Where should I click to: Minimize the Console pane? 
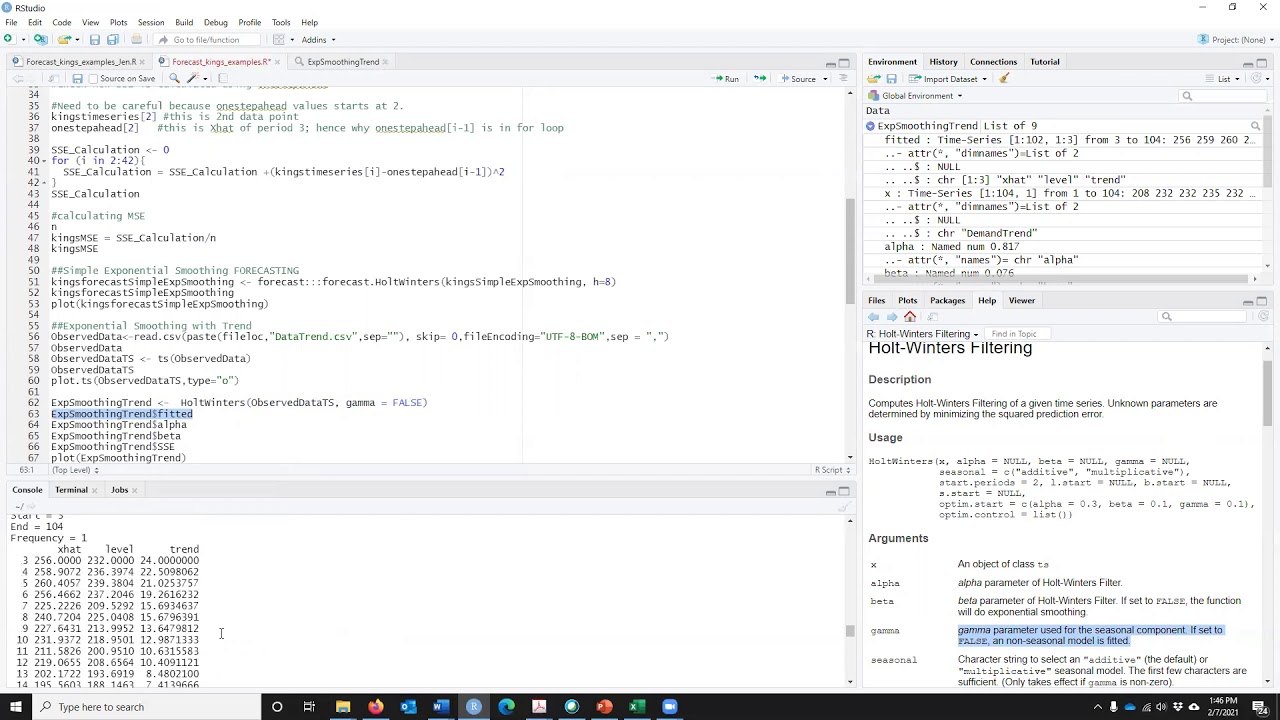pos(830,491)
